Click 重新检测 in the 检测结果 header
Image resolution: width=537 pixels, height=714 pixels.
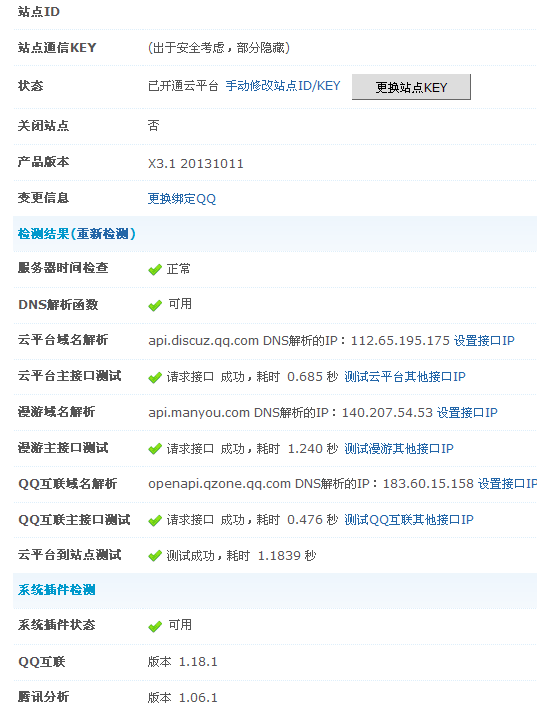point(102,234)
